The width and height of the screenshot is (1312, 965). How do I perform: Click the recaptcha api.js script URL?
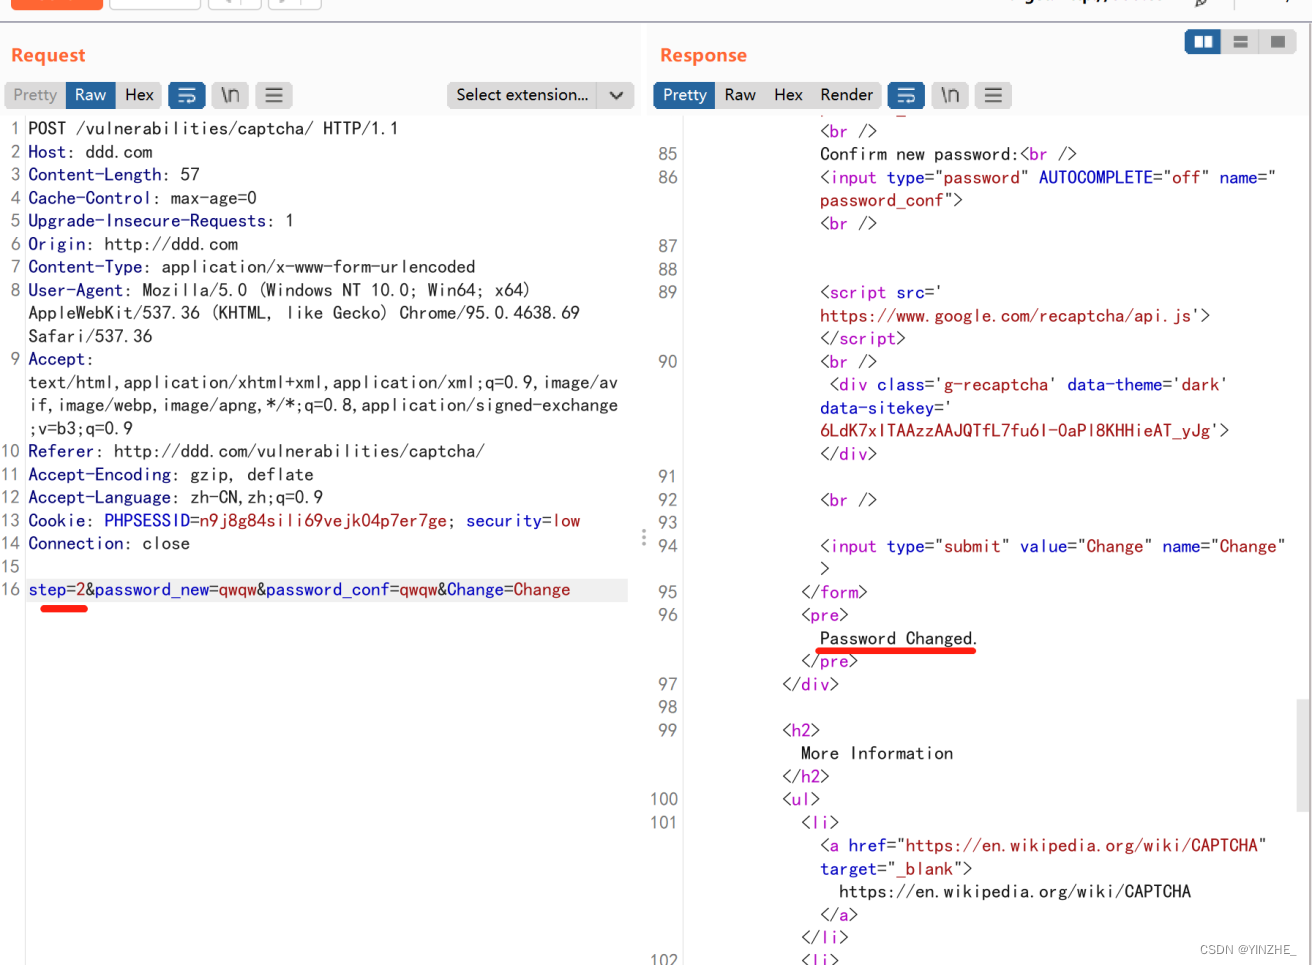click(1015, 316)
